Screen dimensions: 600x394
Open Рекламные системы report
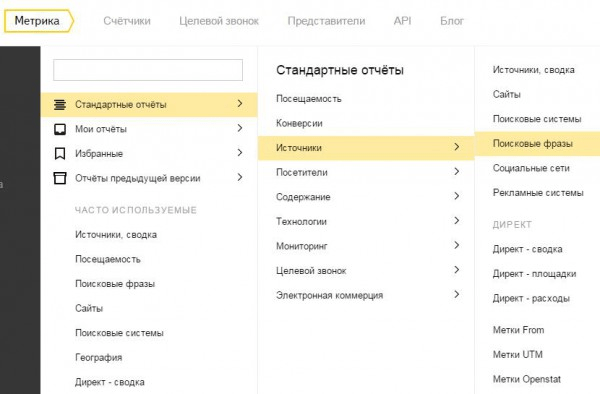[x=538, y=192]
